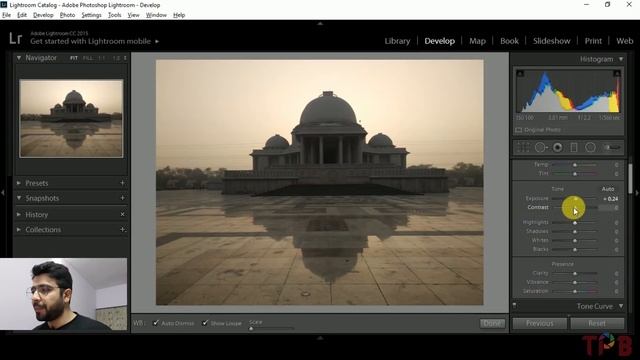Open the File menu

pos(7,15)
